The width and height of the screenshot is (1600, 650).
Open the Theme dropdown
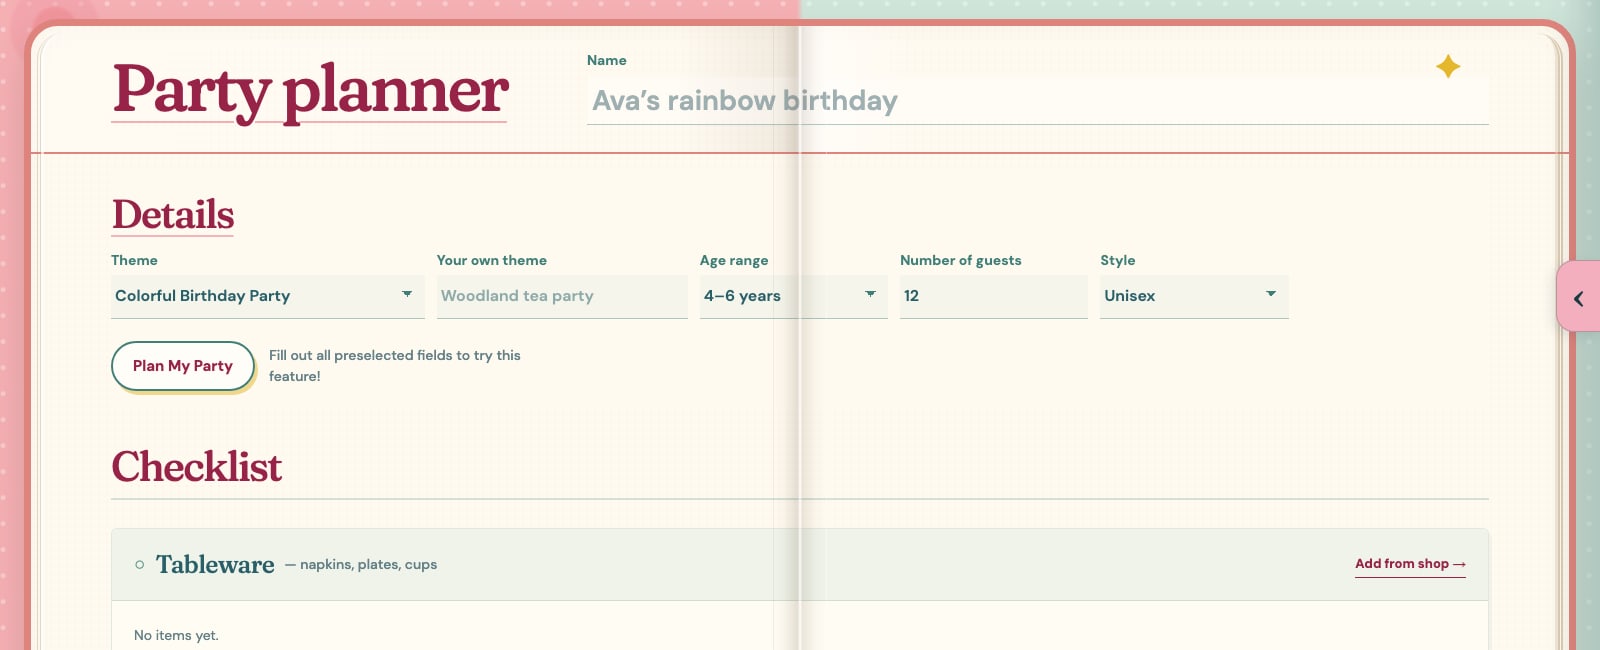[268, 296]
